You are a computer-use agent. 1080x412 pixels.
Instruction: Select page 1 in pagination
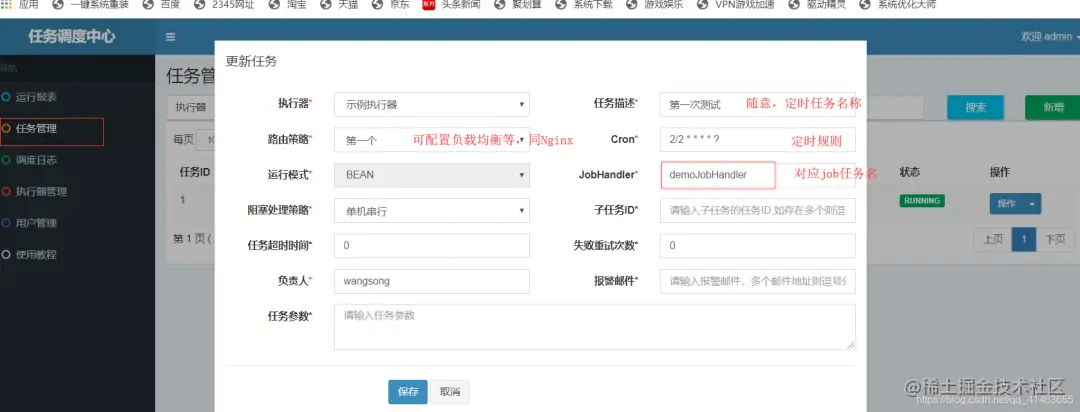[1024, 240]
